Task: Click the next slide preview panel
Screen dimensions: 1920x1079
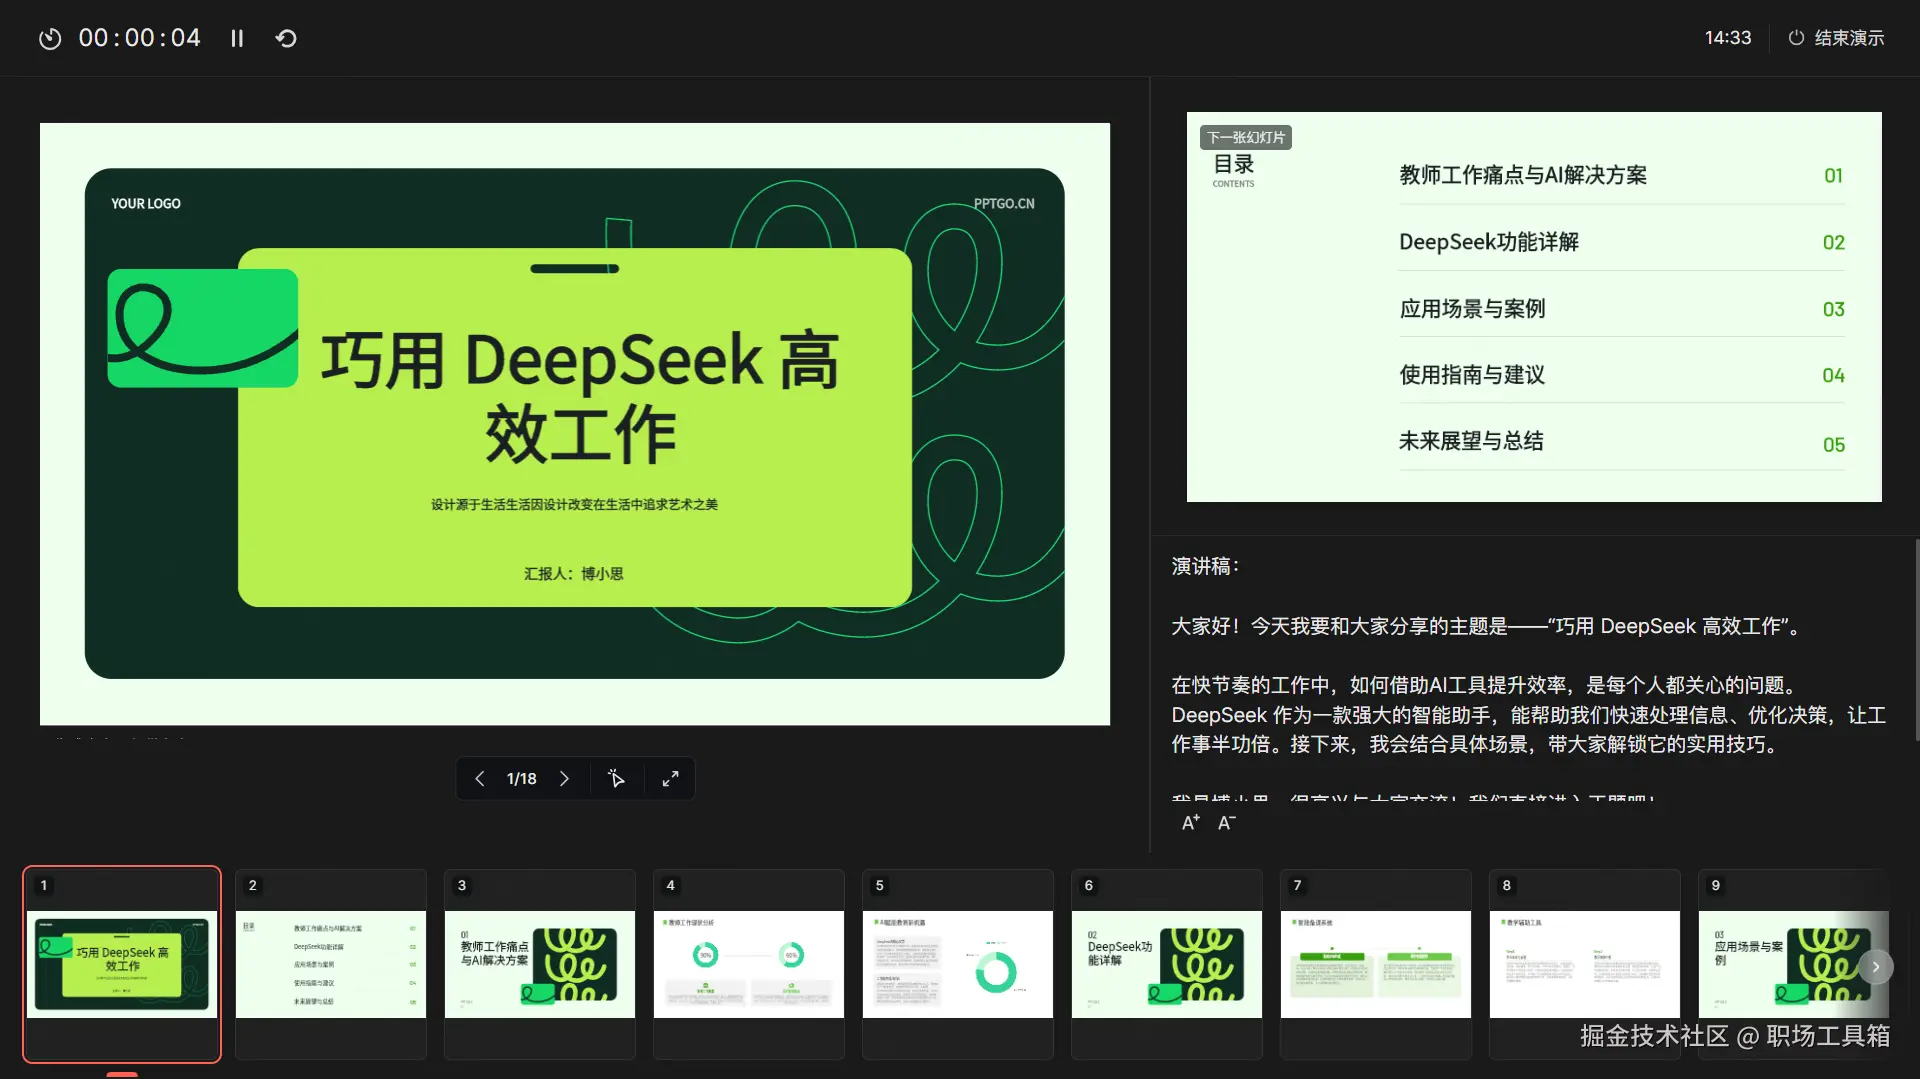Action: (x=1534, y=307)
